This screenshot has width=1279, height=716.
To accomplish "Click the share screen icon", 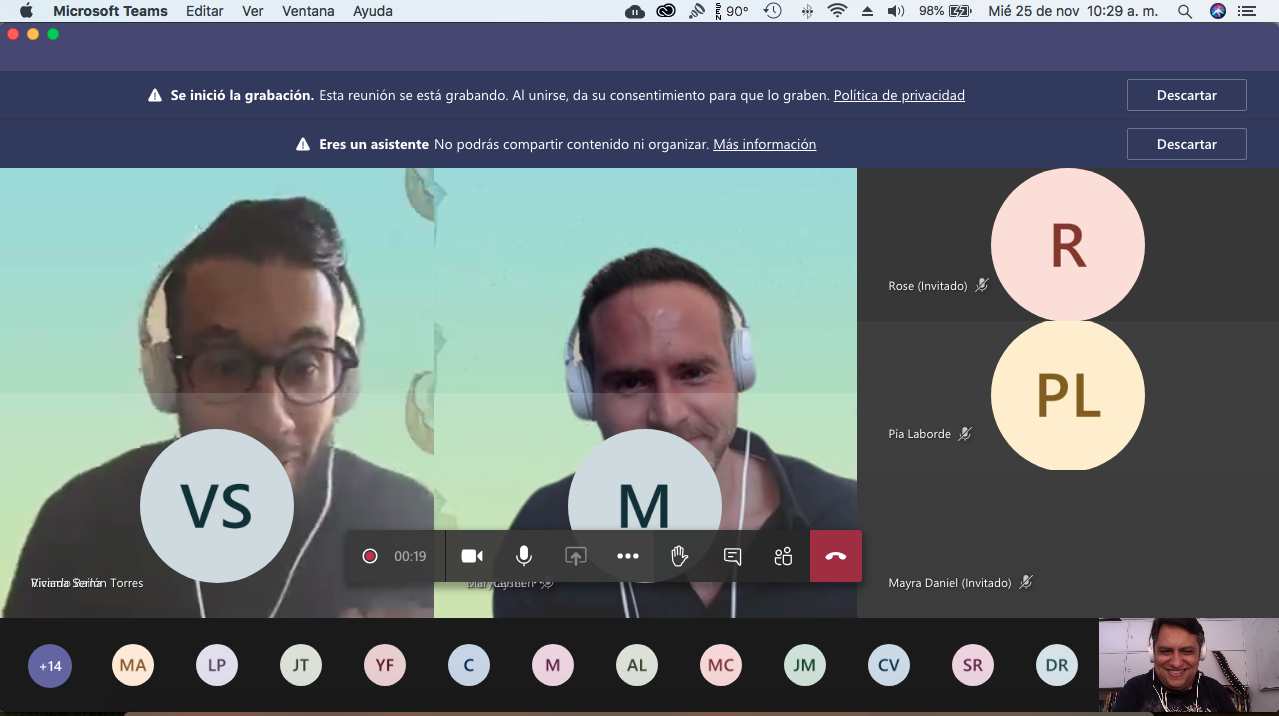I will tap(576, 556).
